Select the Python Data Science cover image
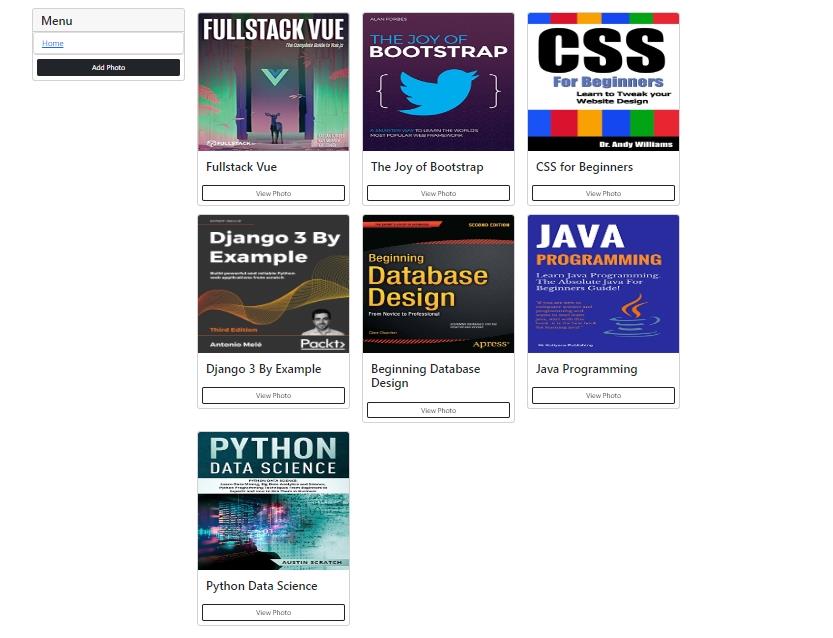The image size is (833, 638). point(273,501)
